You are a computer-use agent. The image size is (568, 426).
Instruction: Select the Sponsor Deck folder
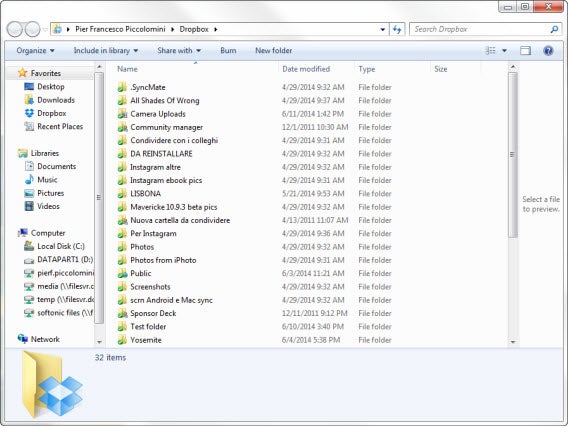[153, 313]
